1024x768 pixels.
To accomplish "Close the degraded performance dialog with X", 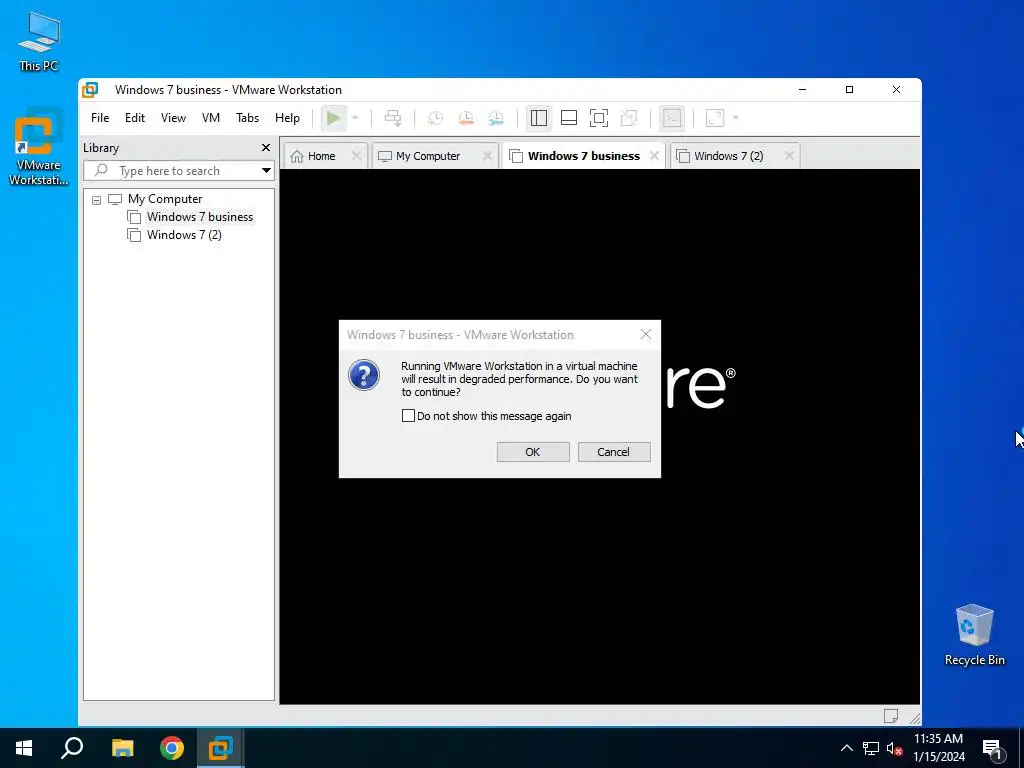I will [x=646, y=334].
